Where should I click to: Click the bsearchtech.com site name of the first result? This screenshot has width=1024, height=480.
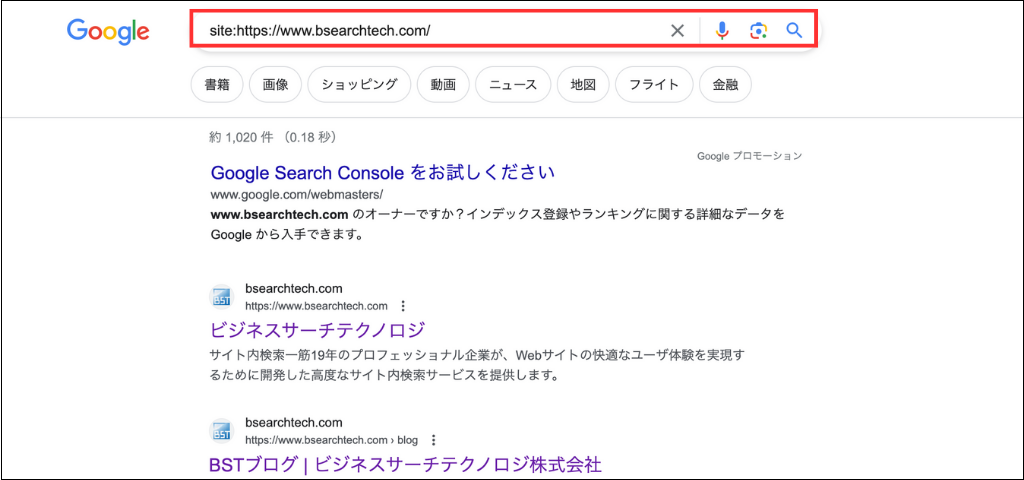click(294, 289)
